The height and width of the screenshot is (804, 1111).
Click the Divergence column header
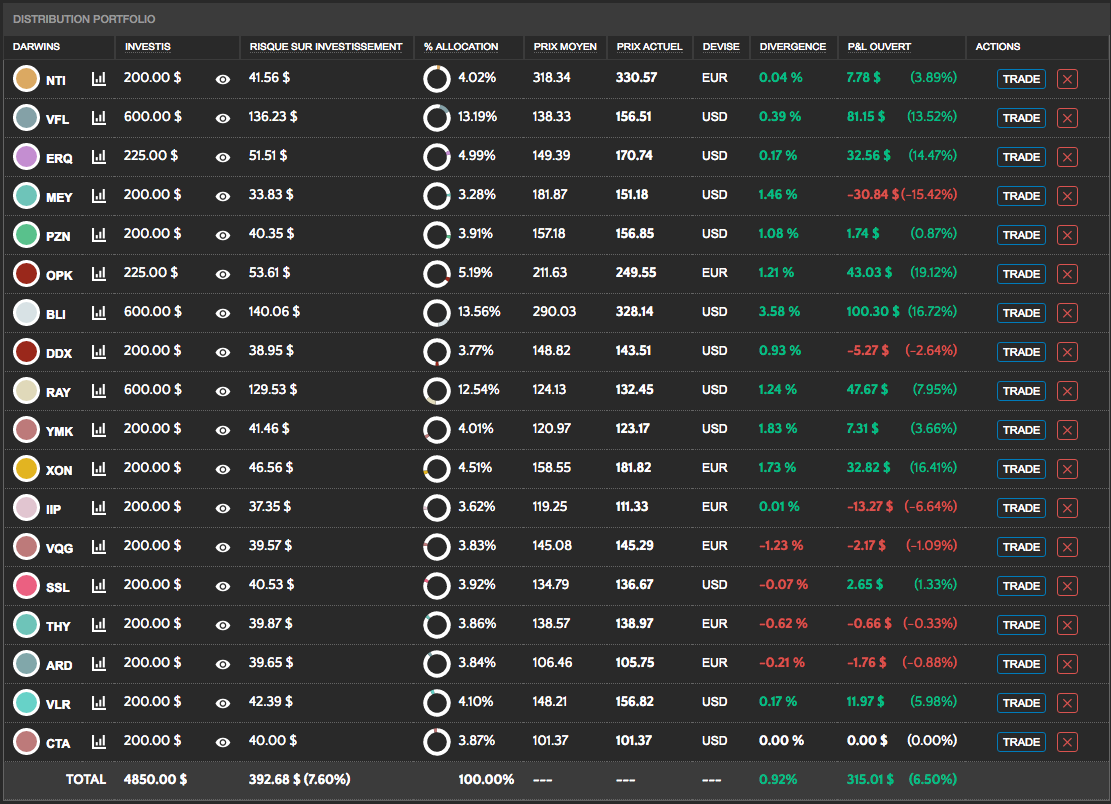(x=792, y=47)
